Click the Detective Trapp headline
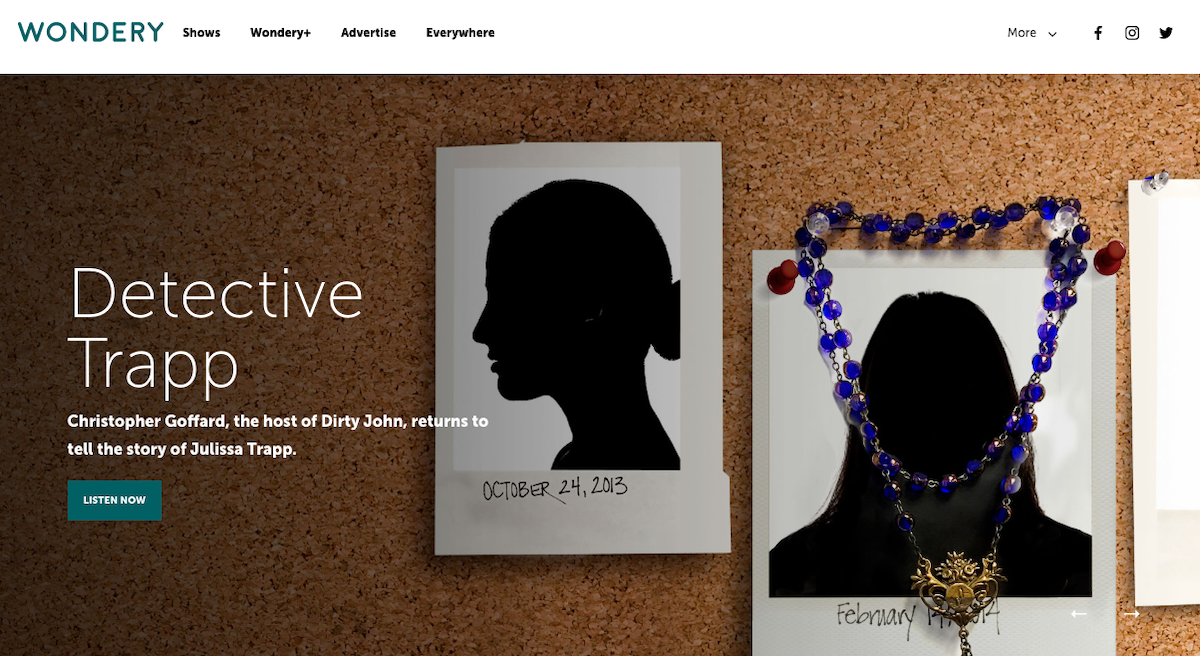 click(x=215, y=328)
